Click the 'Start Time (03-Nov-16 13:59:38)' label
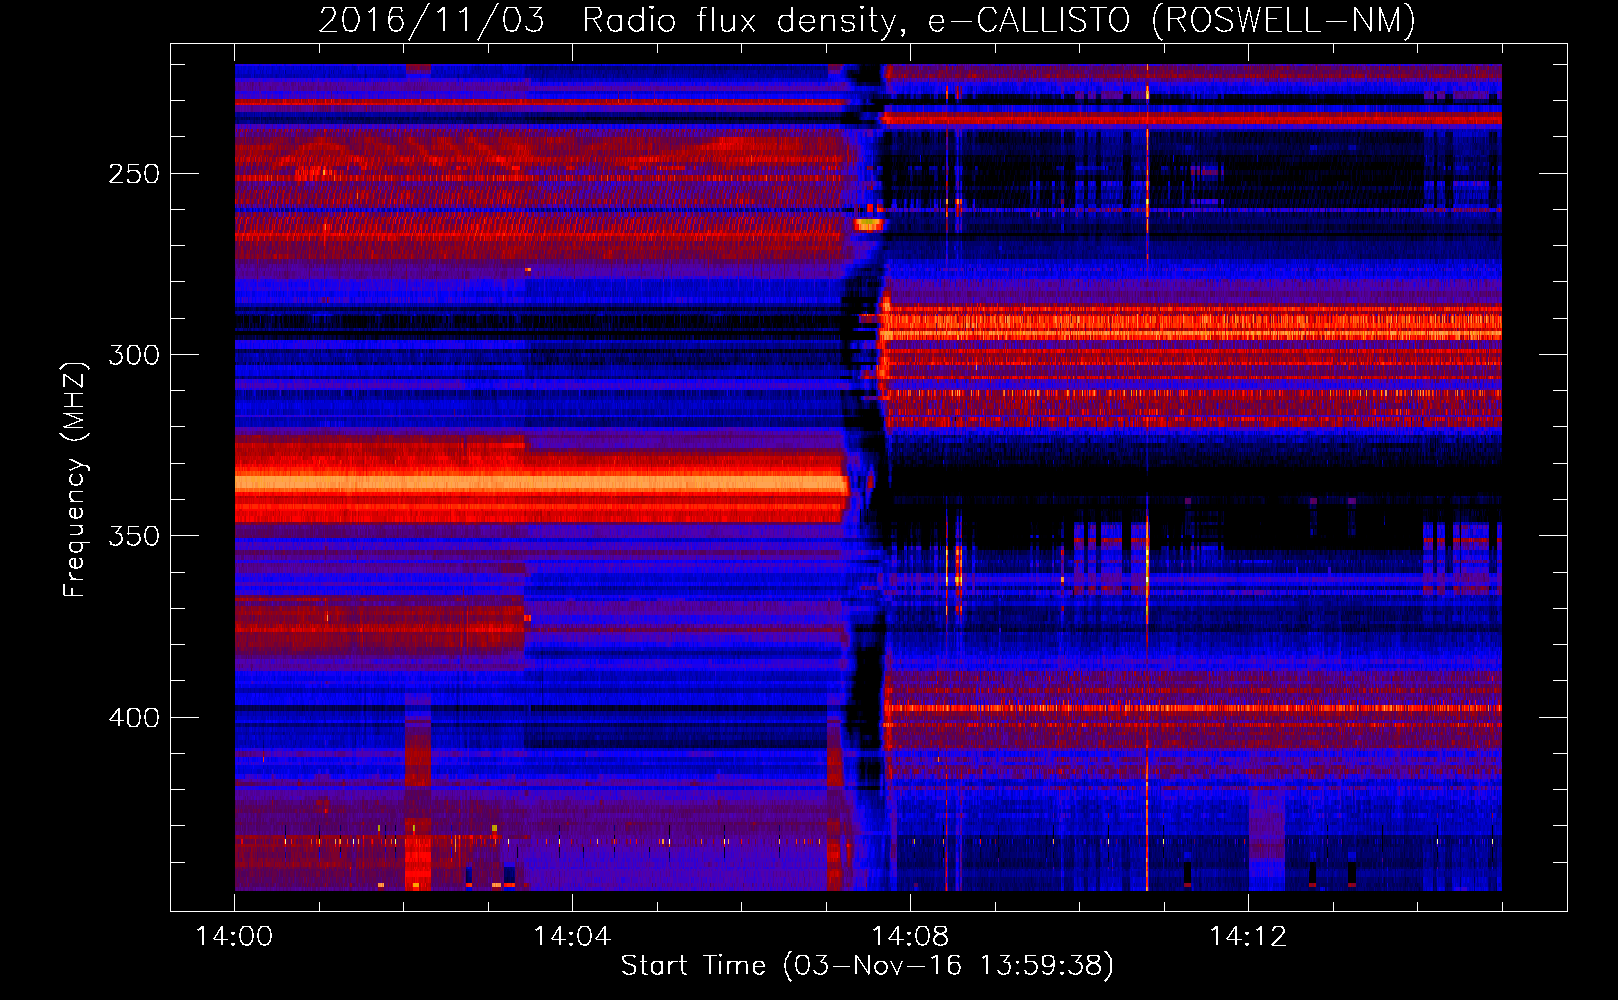The height and width of the screenshot is (1000, 1618). [867, 965]
